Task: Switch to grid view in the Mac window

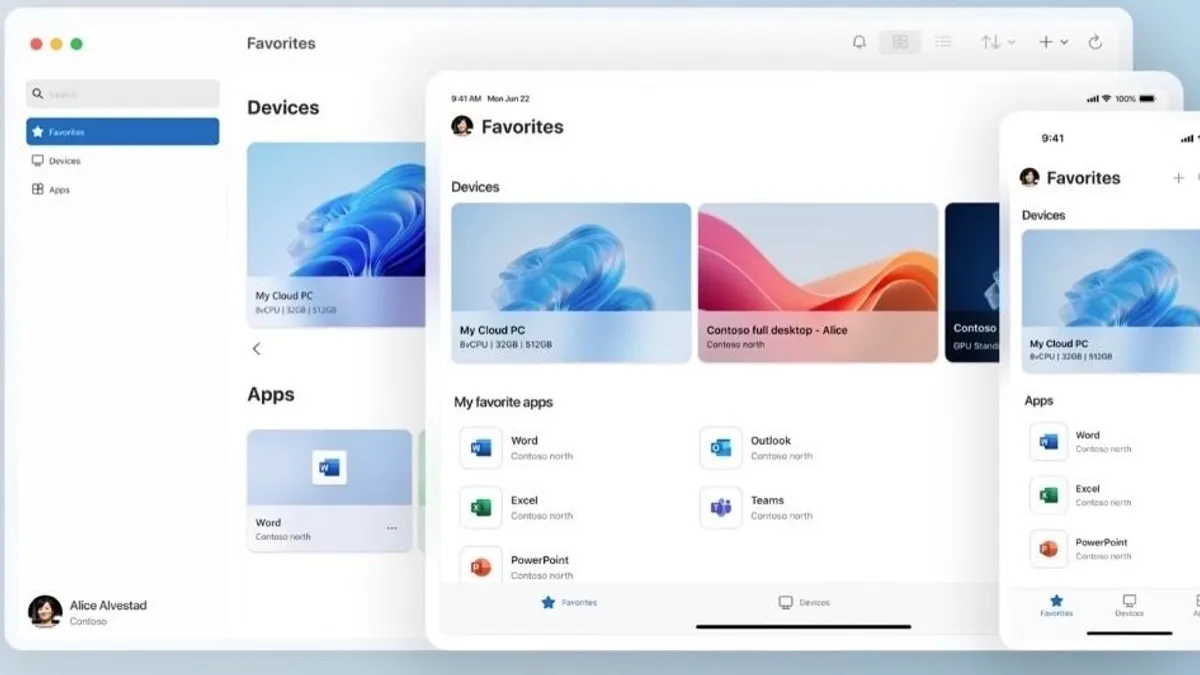Action: click(x=900, y=42)
